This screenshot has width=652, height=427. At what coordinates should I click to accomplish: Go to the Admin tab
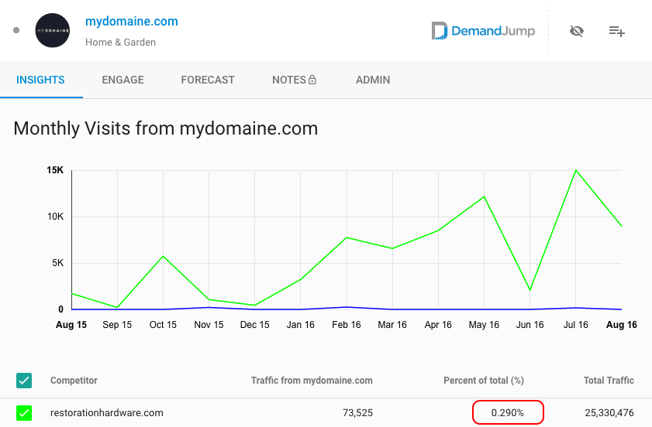(373, 80)
